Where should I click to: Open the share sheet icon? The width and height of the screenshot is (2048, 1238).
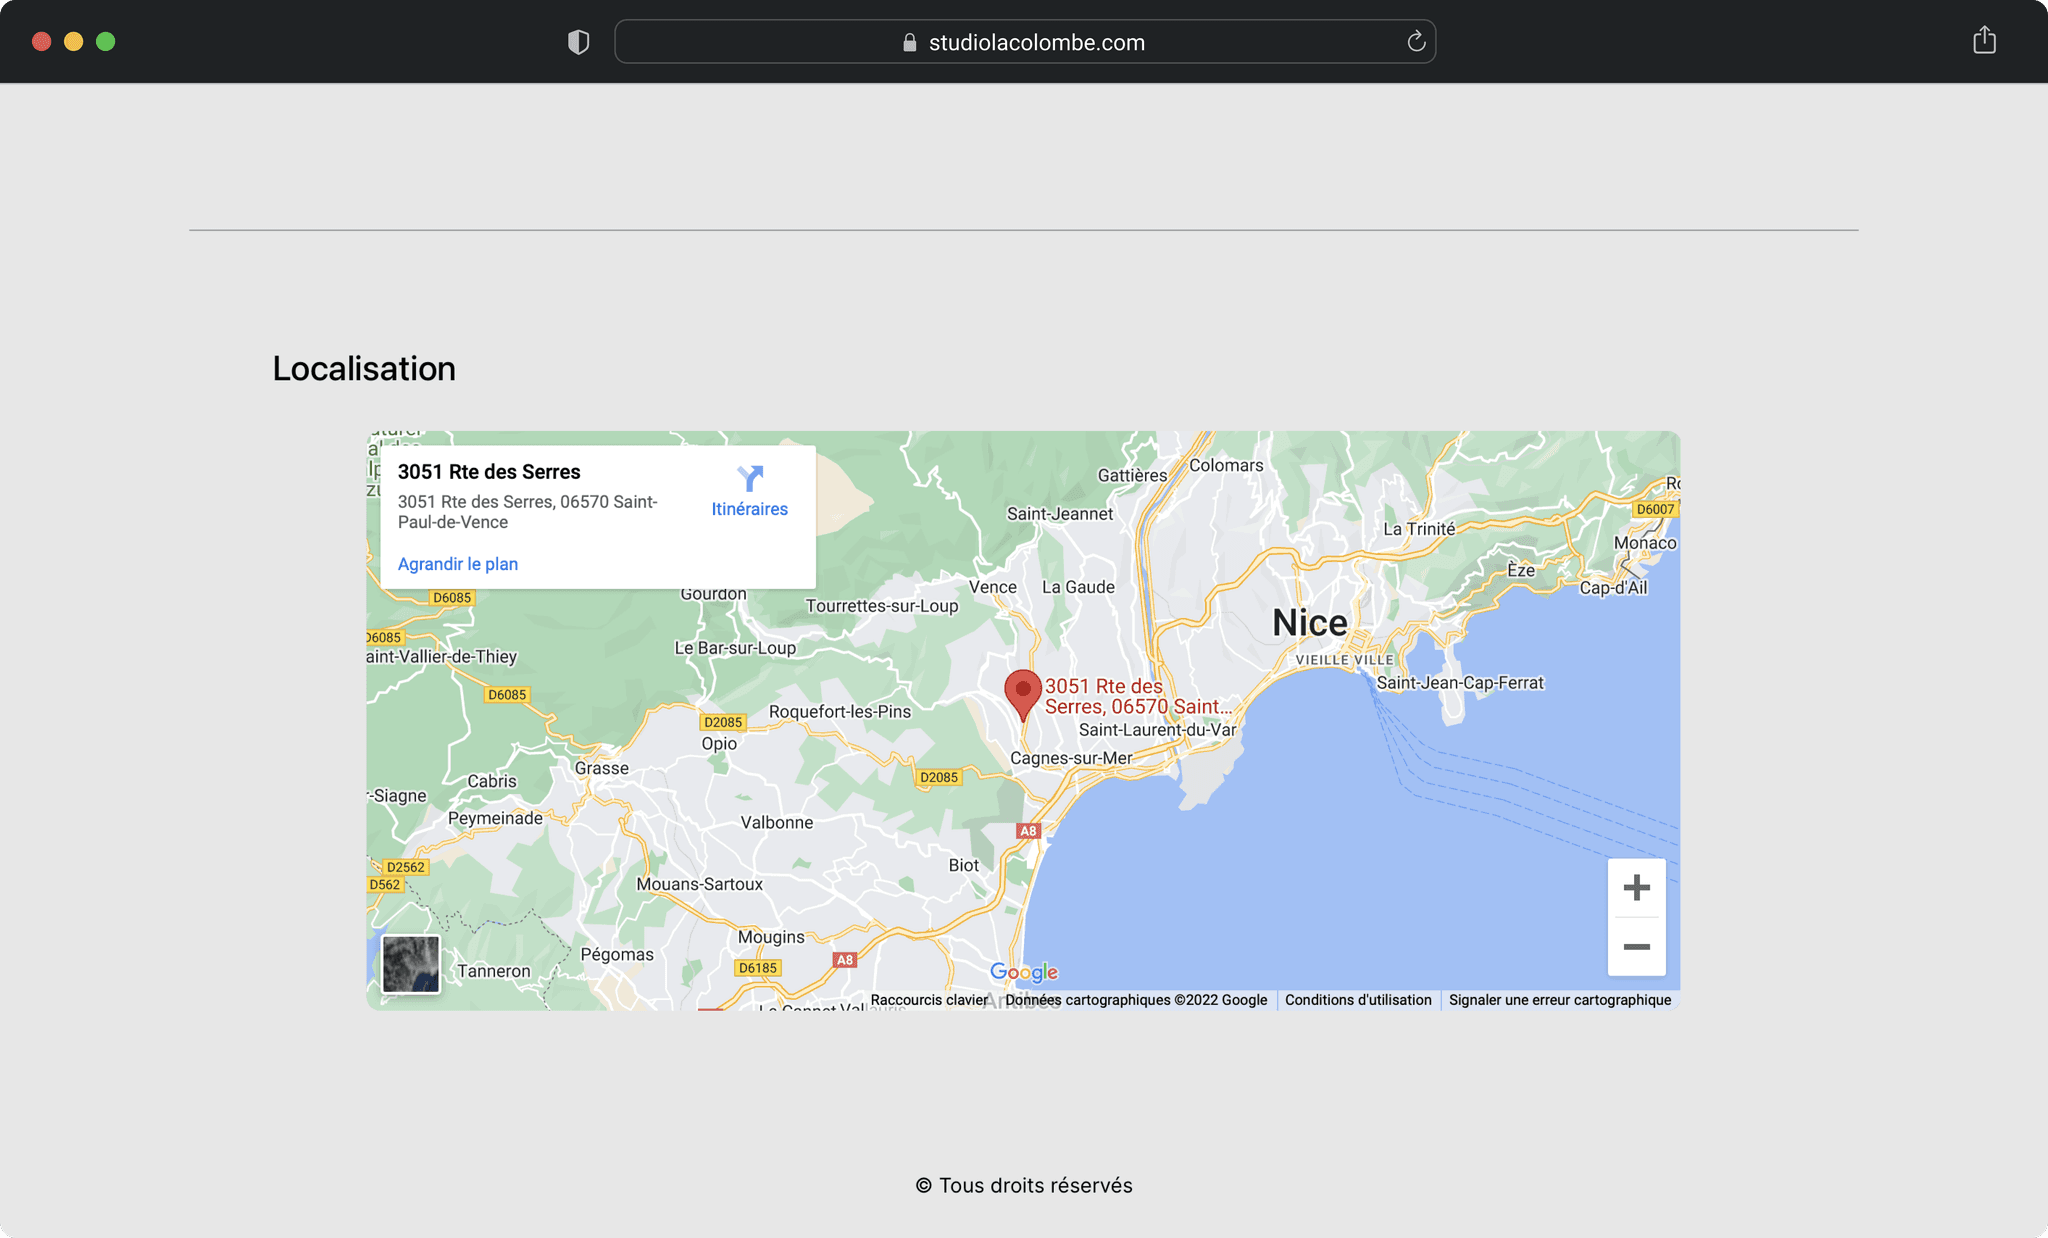(x=1984, y=40)
